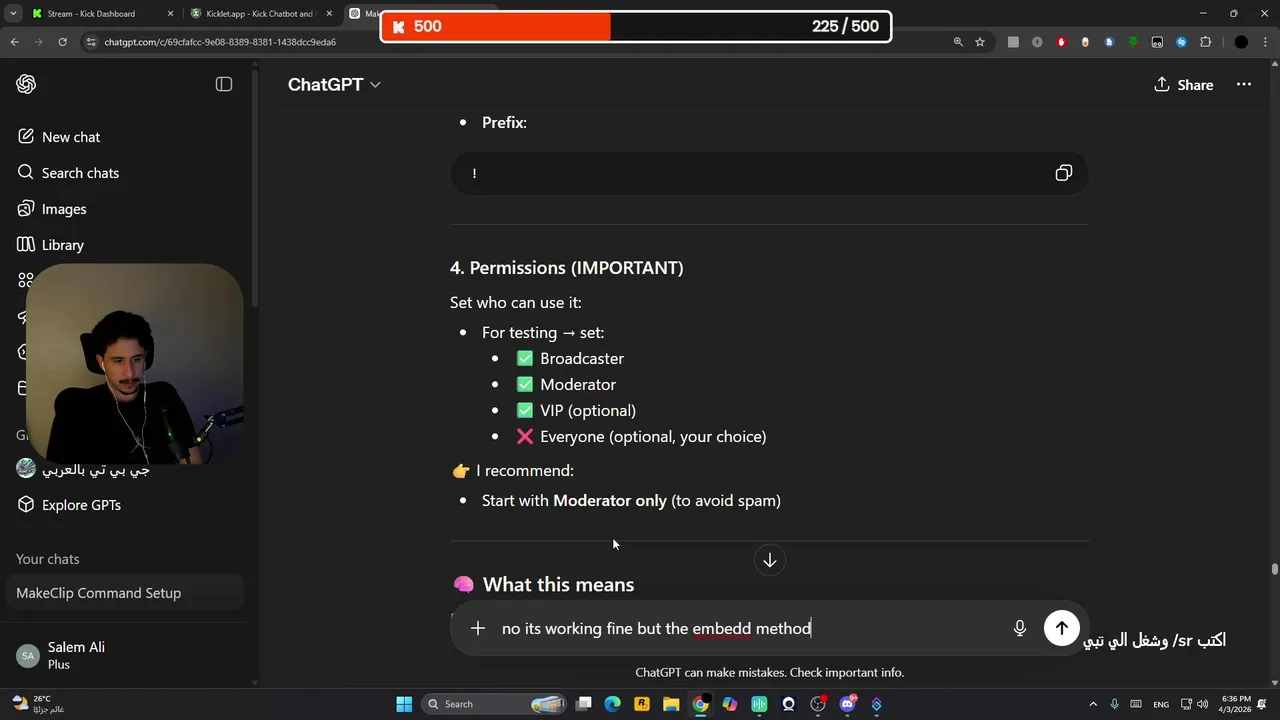
Task: Click the taskbar Search box
Action: coord(495,704)
